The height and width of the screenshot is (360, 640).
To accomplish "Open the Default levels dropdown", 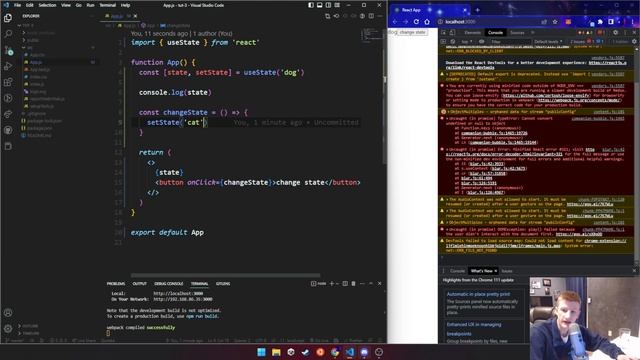I will click(548, 42).
